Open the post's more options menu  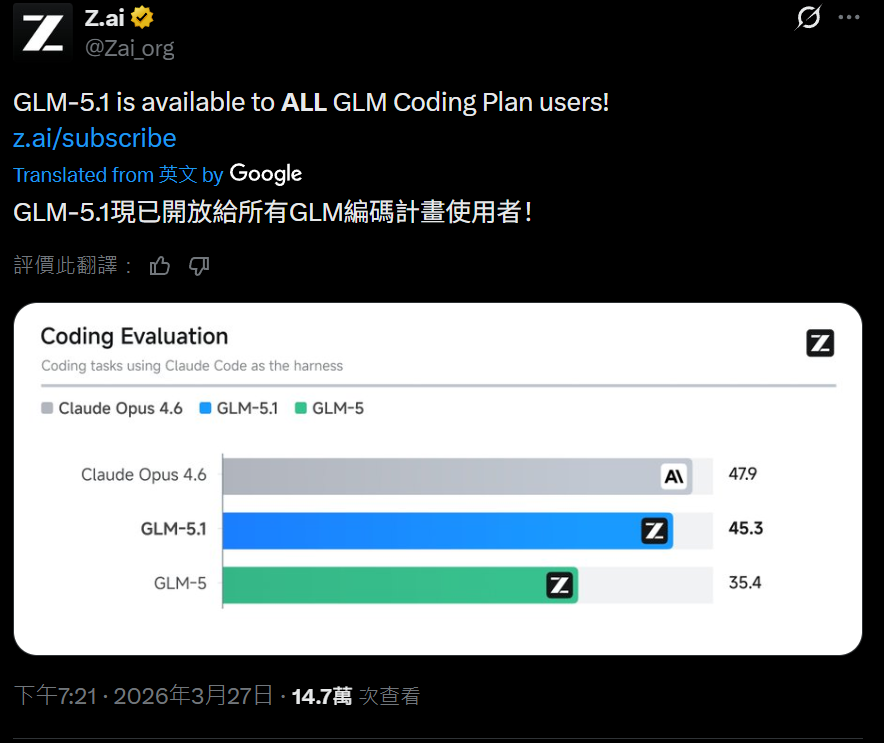click(x=851, y=17)
